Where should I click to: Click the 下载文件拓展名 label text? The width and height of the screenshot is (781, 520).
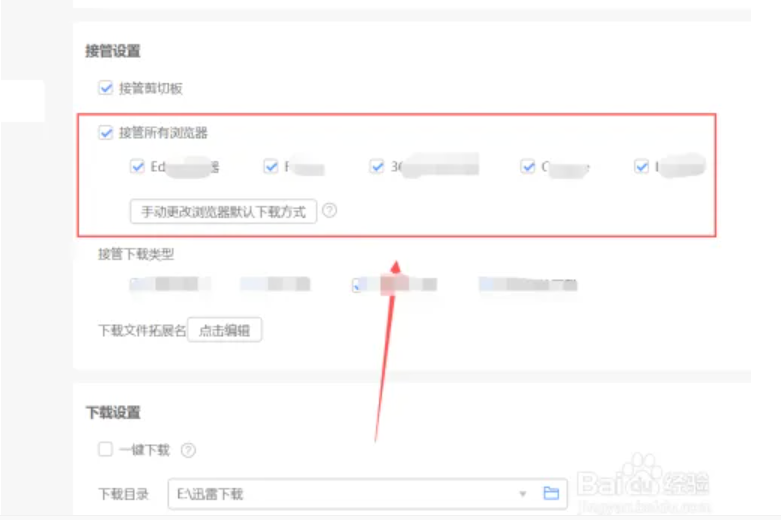pos(142,330)
